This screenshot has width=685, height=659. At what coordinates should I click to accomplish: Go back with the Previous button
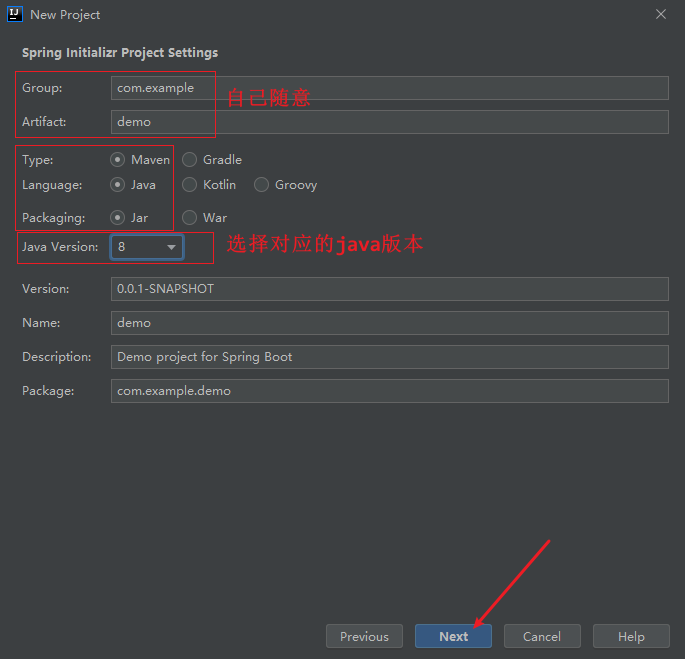coord(364,636)
